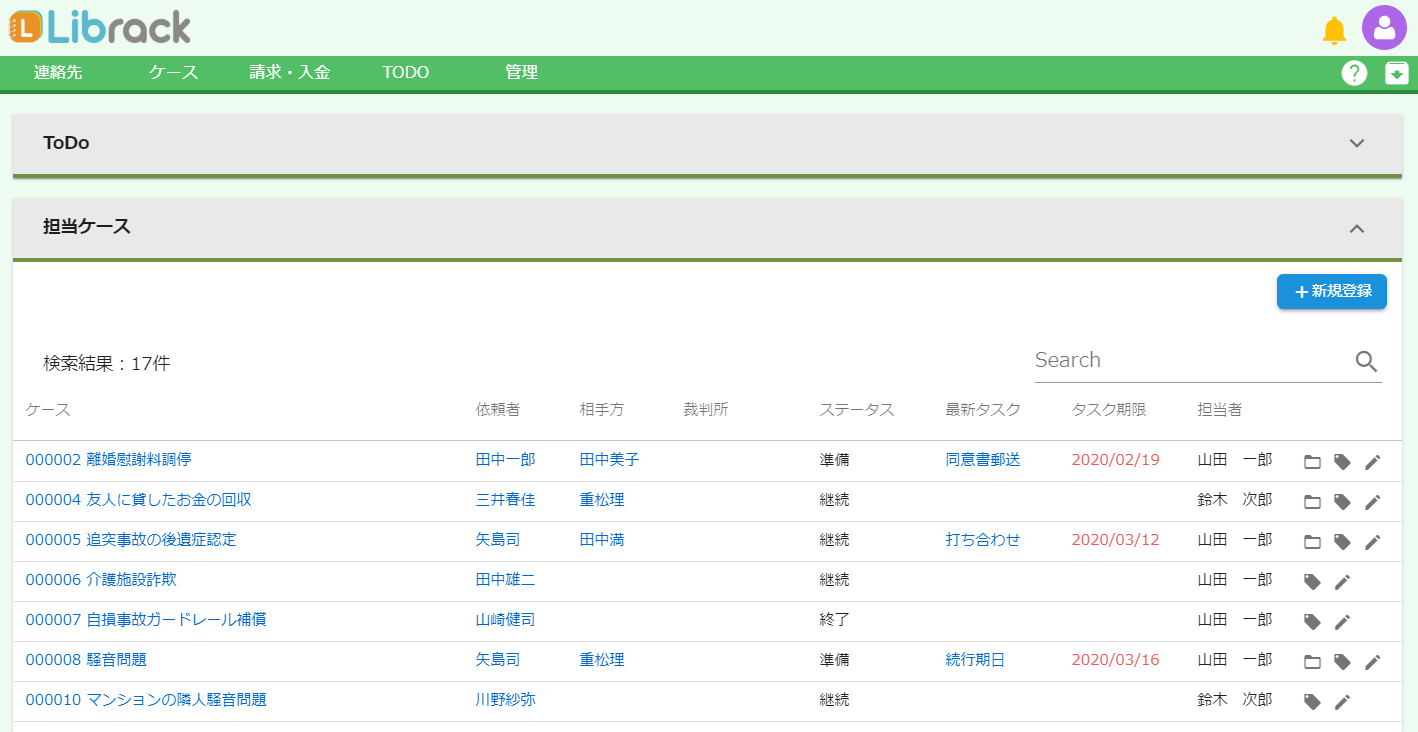Click pencil edit icon for case 000005
Screen dimensions: 1418x732
coord(1372,541)
